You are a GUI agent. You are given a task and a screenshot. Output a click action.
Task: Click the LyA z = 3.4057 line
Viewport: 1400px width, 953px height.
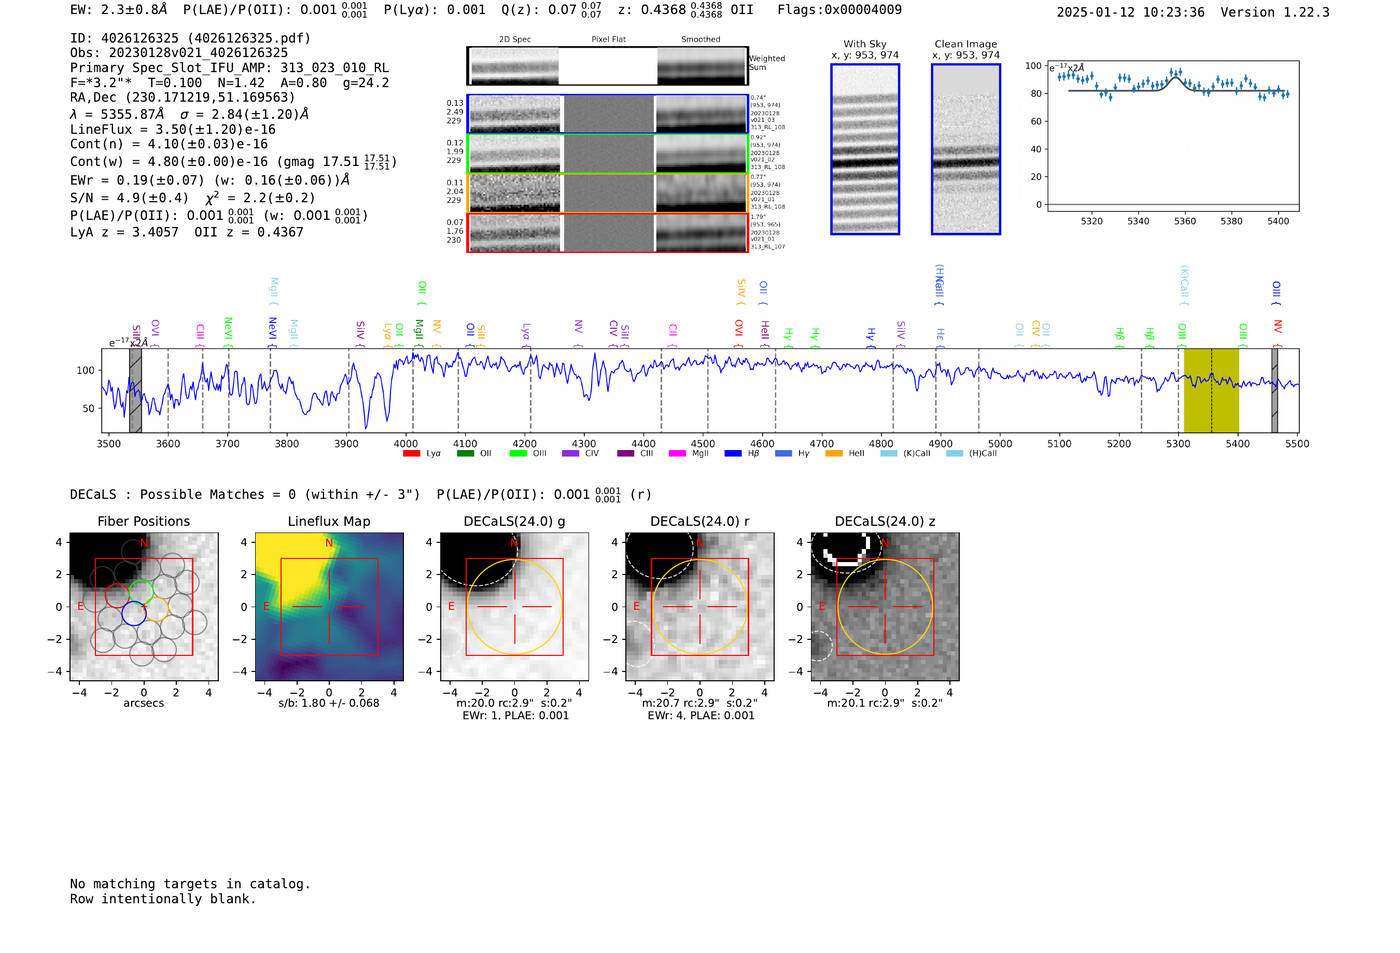[x=187, y=232]
